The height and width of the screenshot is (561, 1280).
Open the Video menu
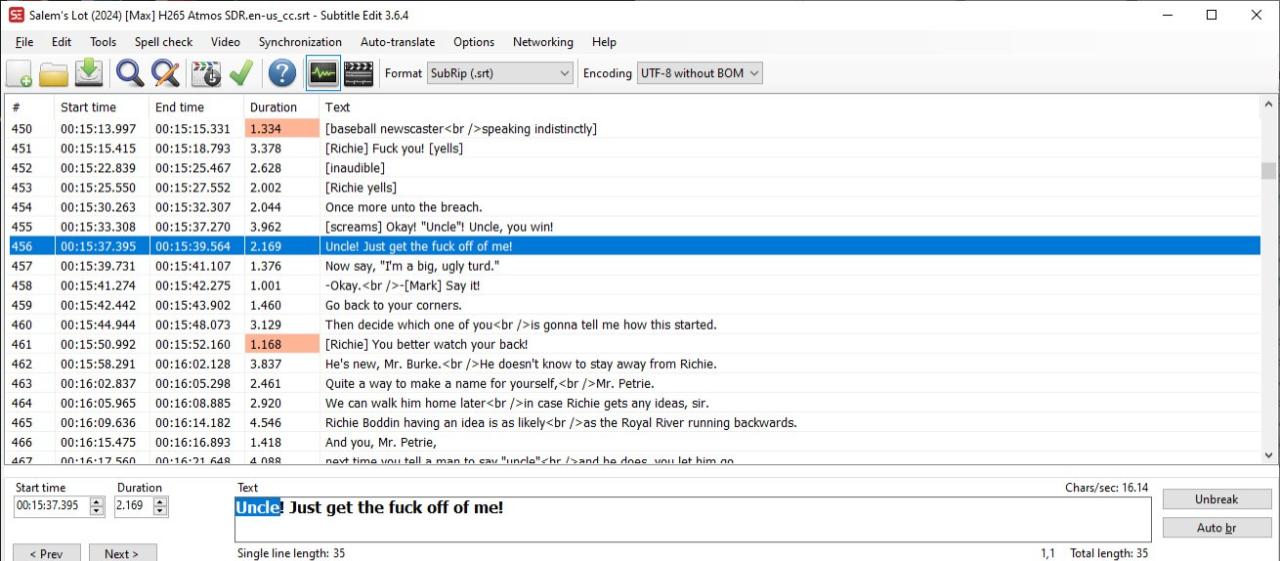click(x=225, y=42)
